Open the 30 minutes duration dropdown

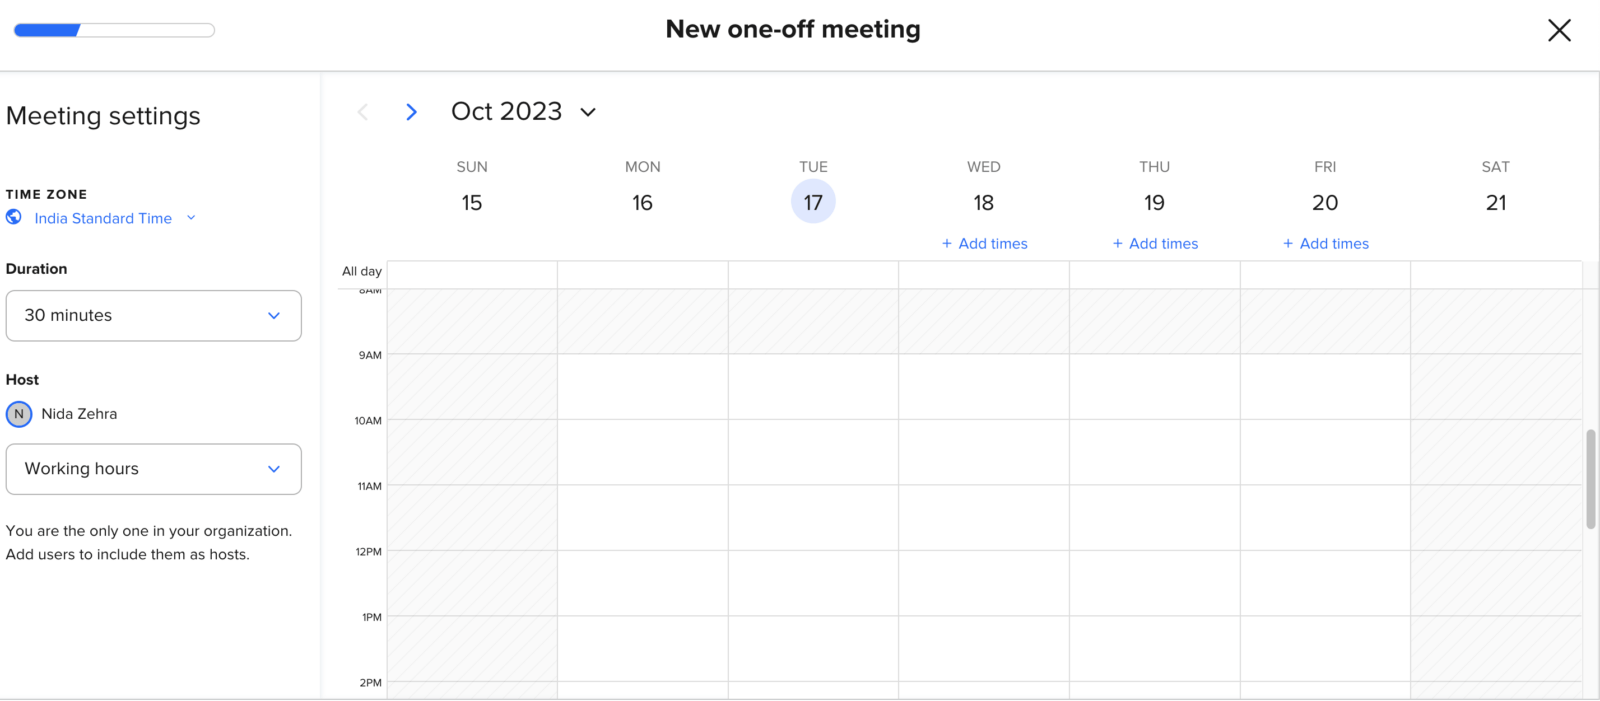(154, 315)
